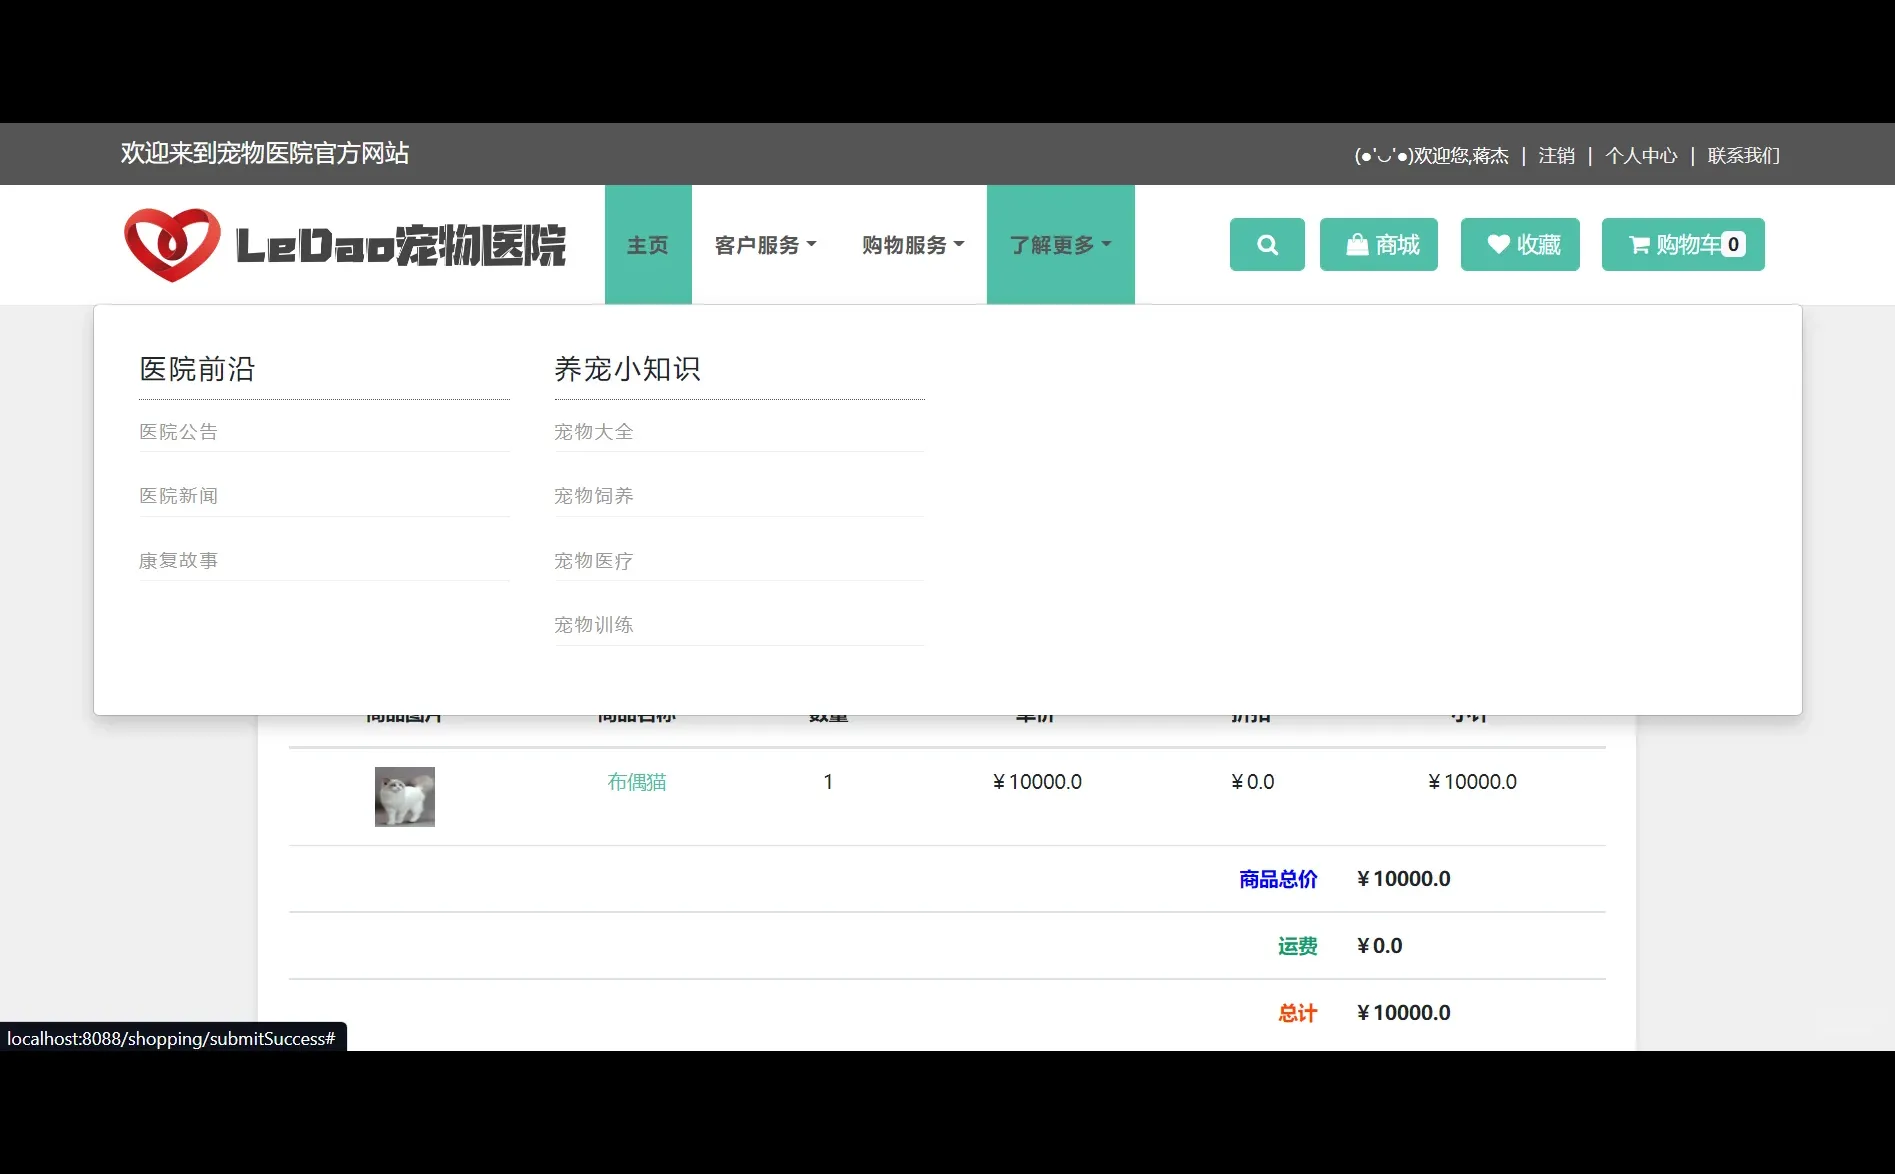Open 联系我们 in the top bar

pyautogui.click(x=1742, y=155)
